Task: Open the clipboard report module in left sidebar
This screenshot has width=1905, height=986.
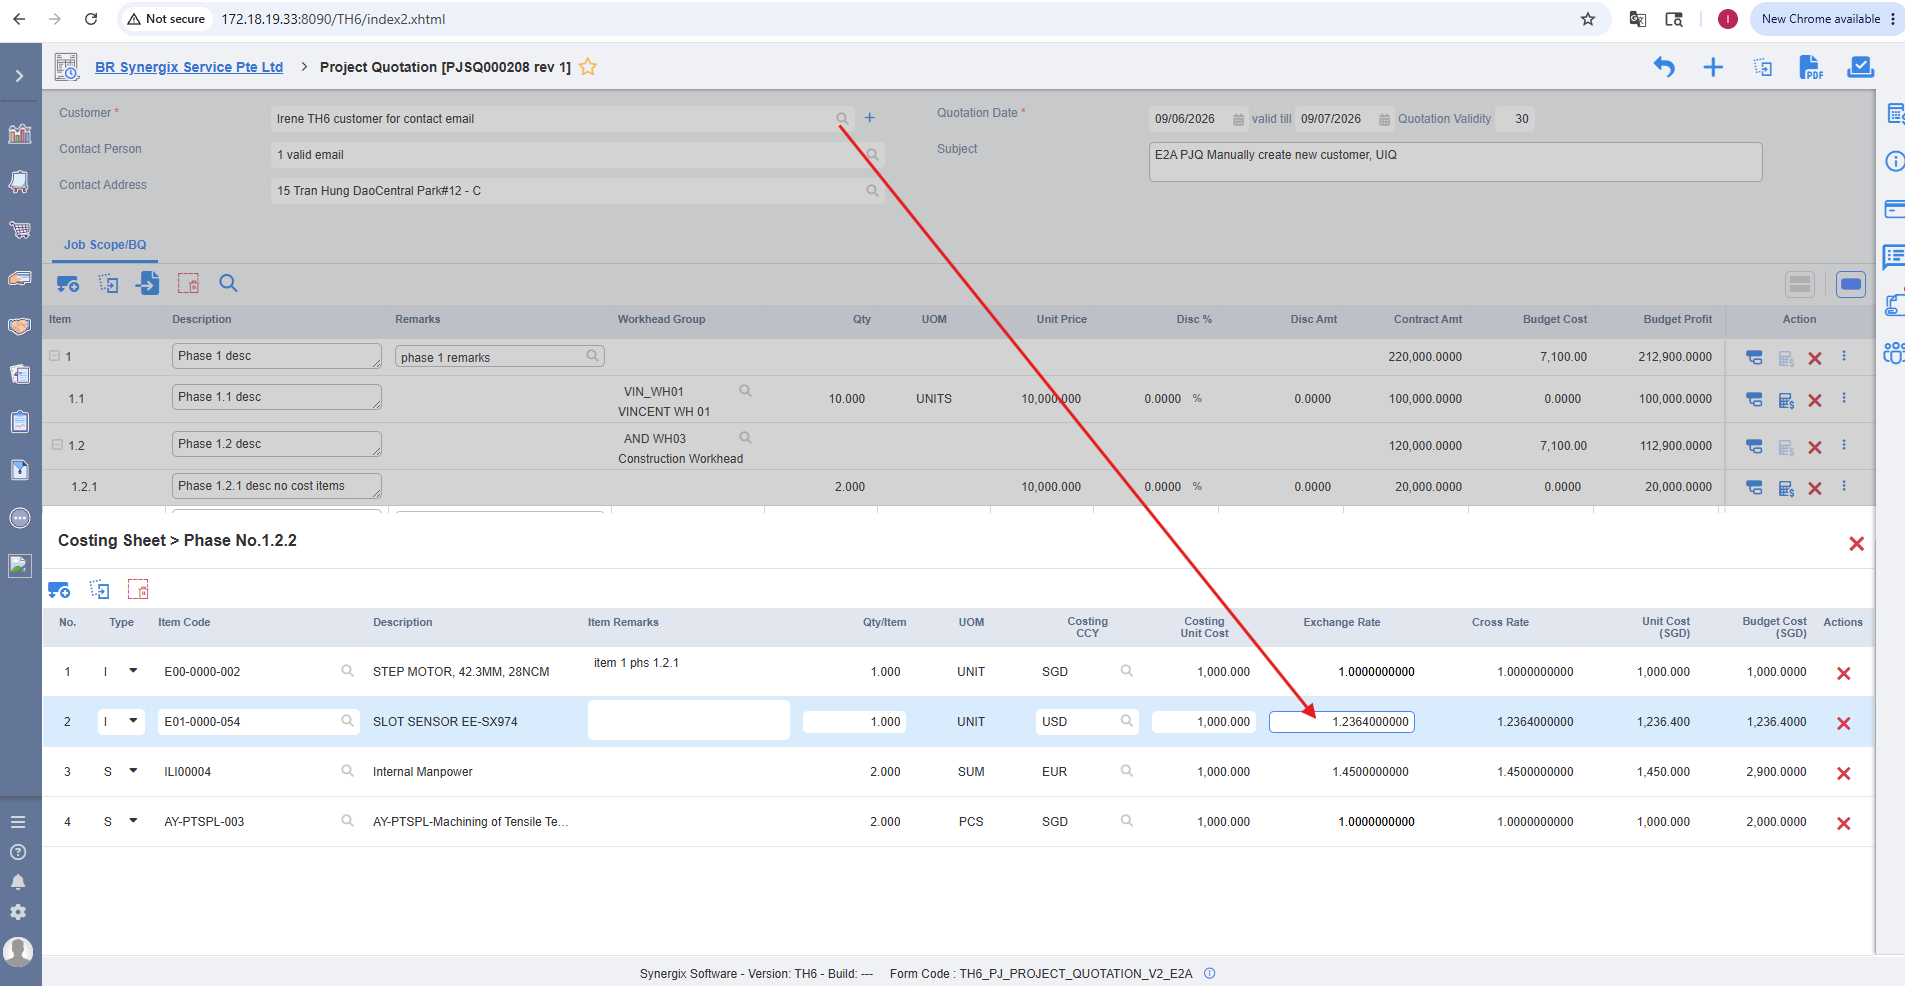Action: pyautogui.click(x=19, y=422)
